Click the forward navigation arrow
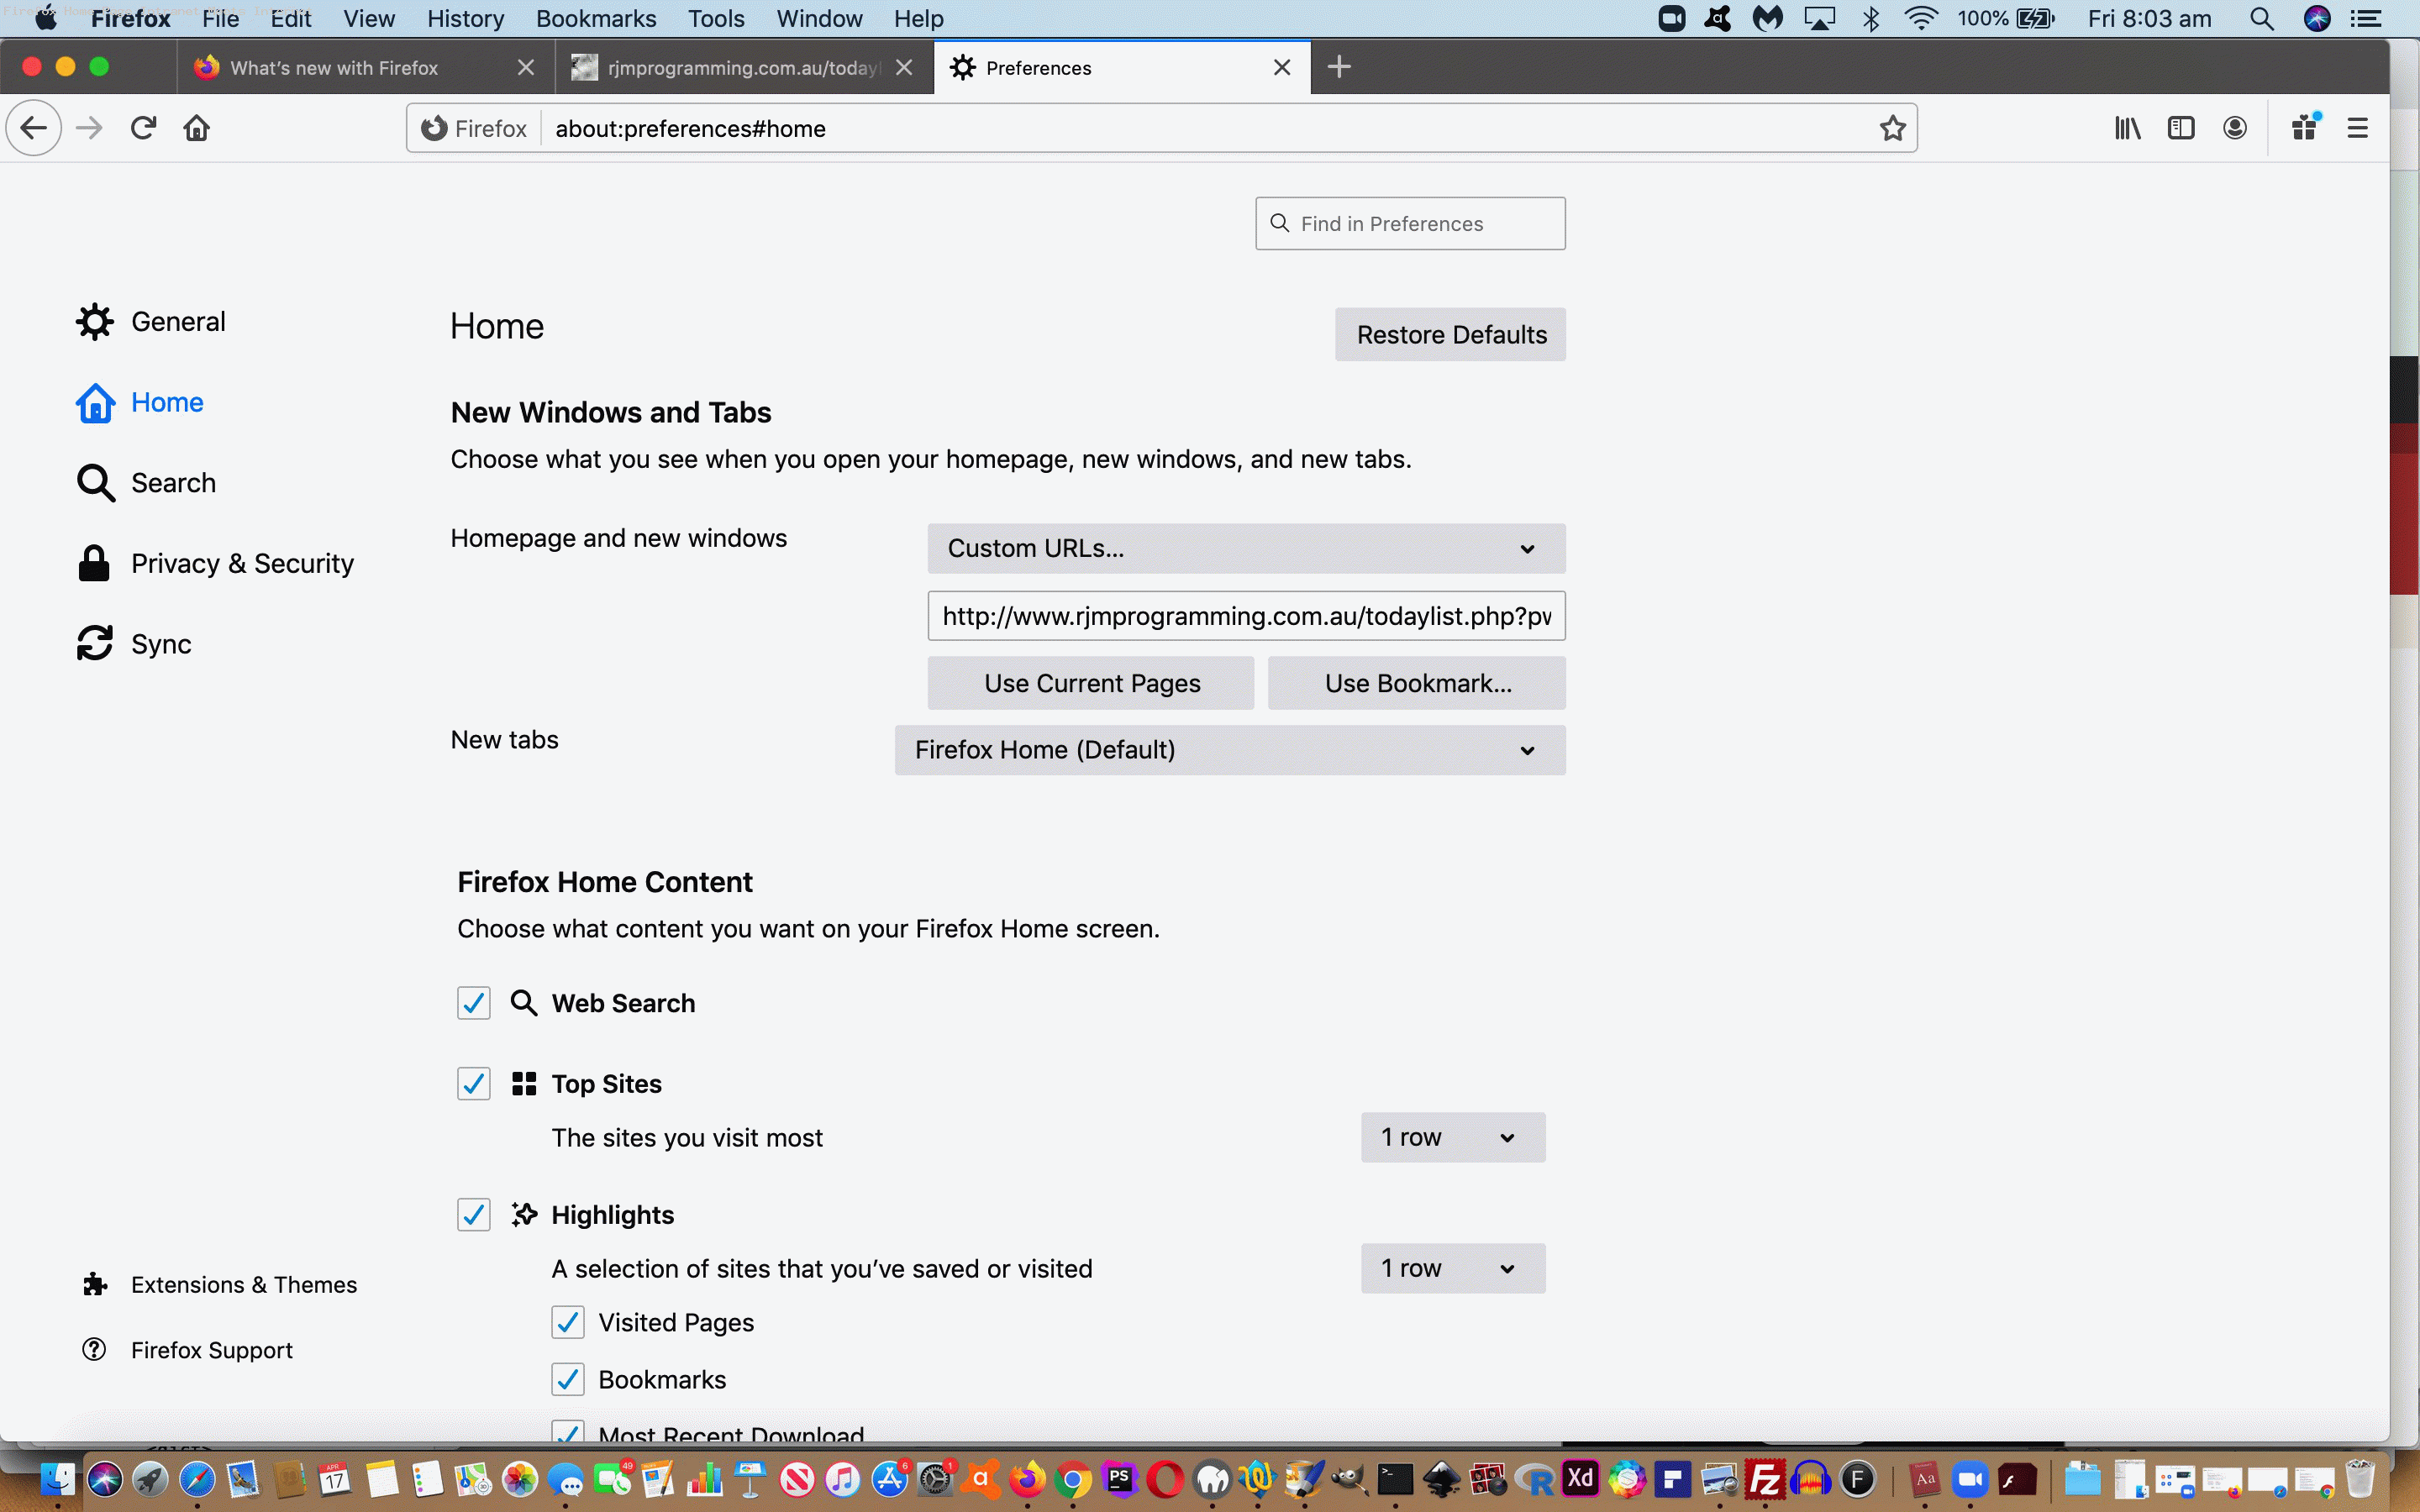Screen dimensions: 2420x1512 90,128
